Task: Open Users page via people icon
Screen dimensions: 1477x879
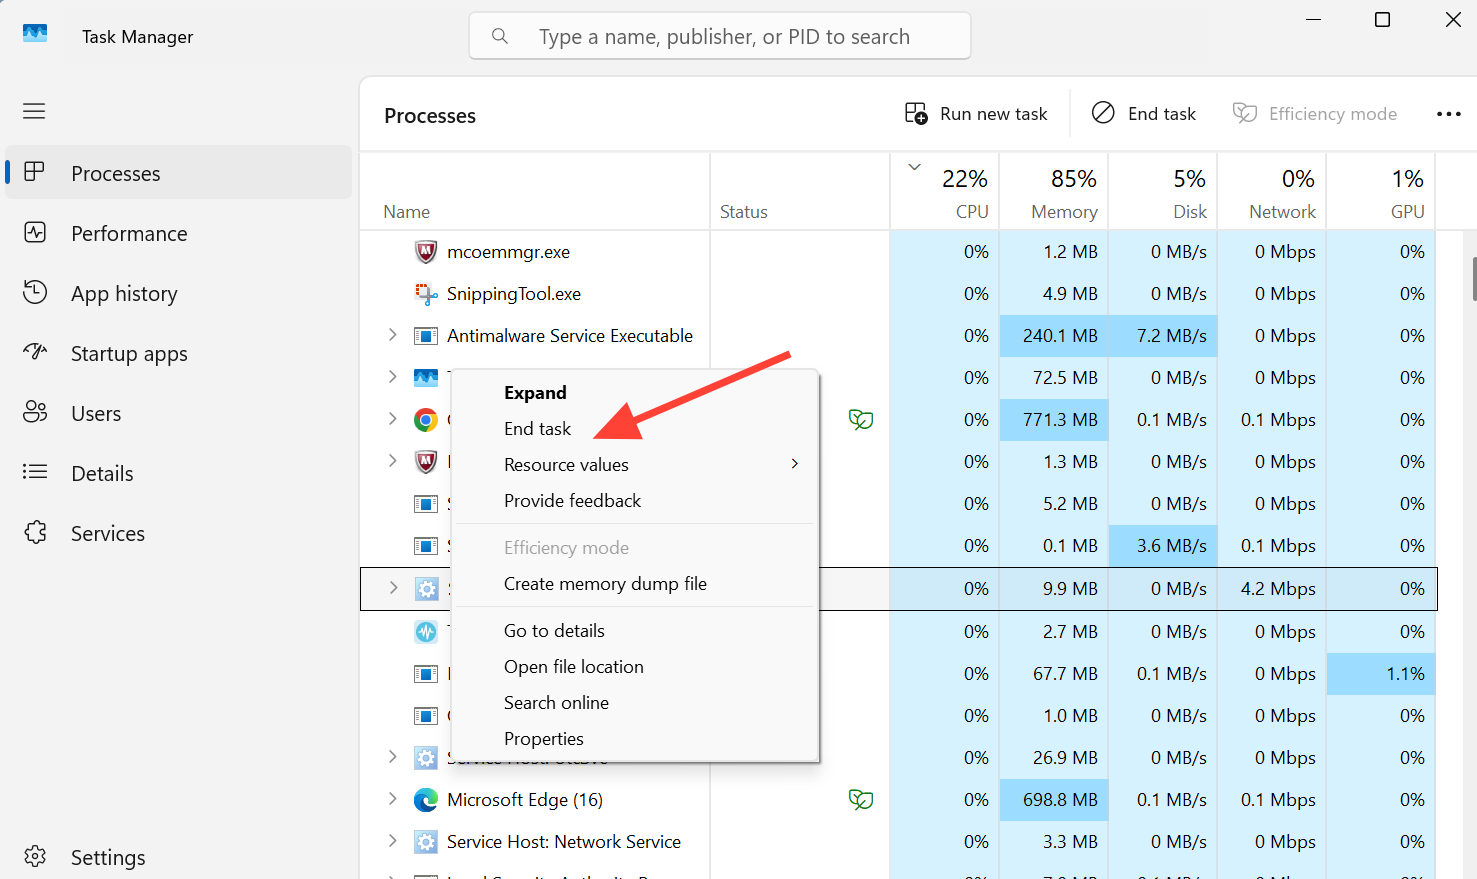Action: pos(35,412)
